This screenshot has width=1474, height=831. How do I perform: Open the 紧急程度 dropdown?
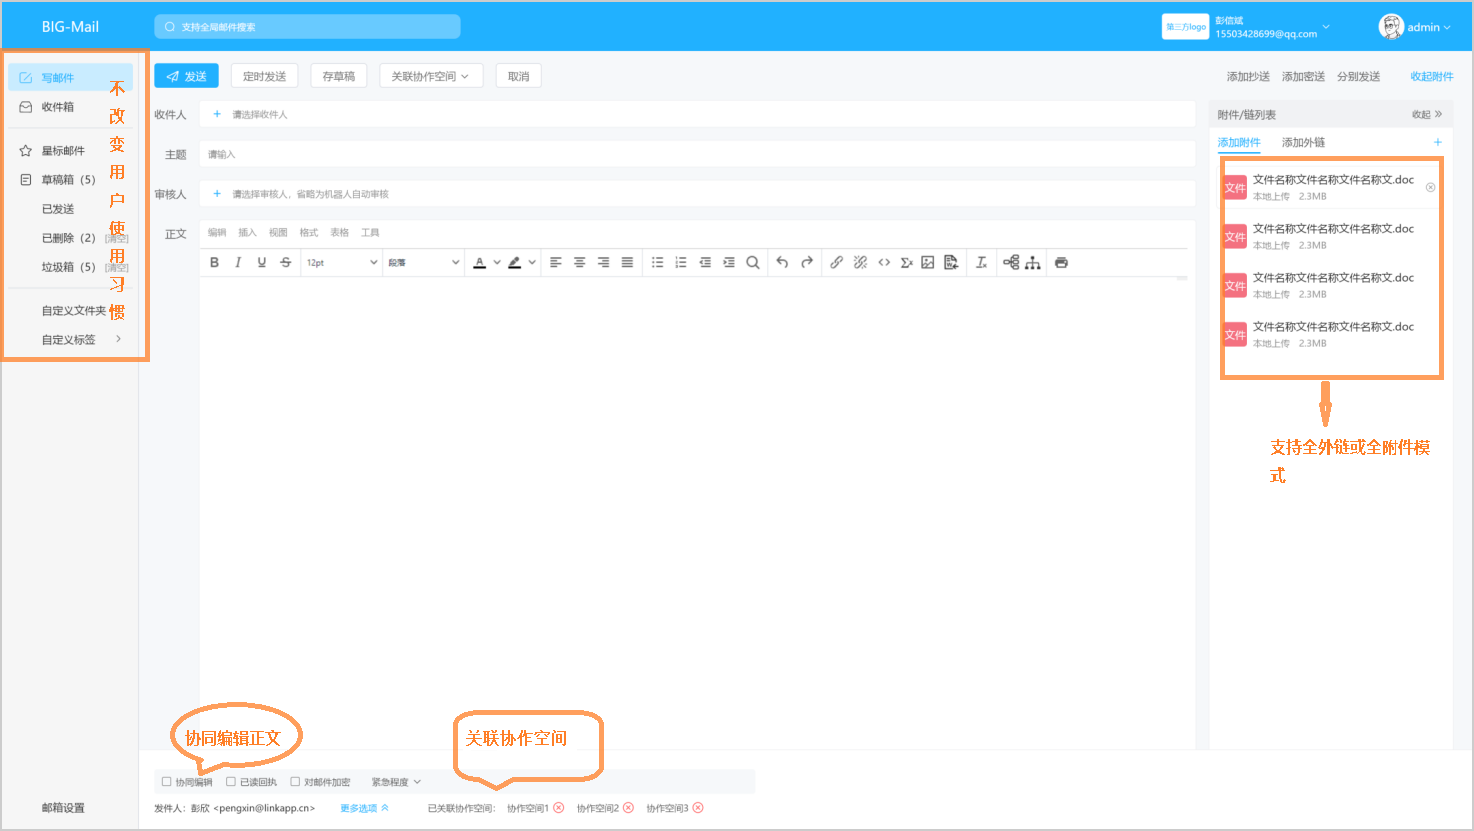(396, 782)
